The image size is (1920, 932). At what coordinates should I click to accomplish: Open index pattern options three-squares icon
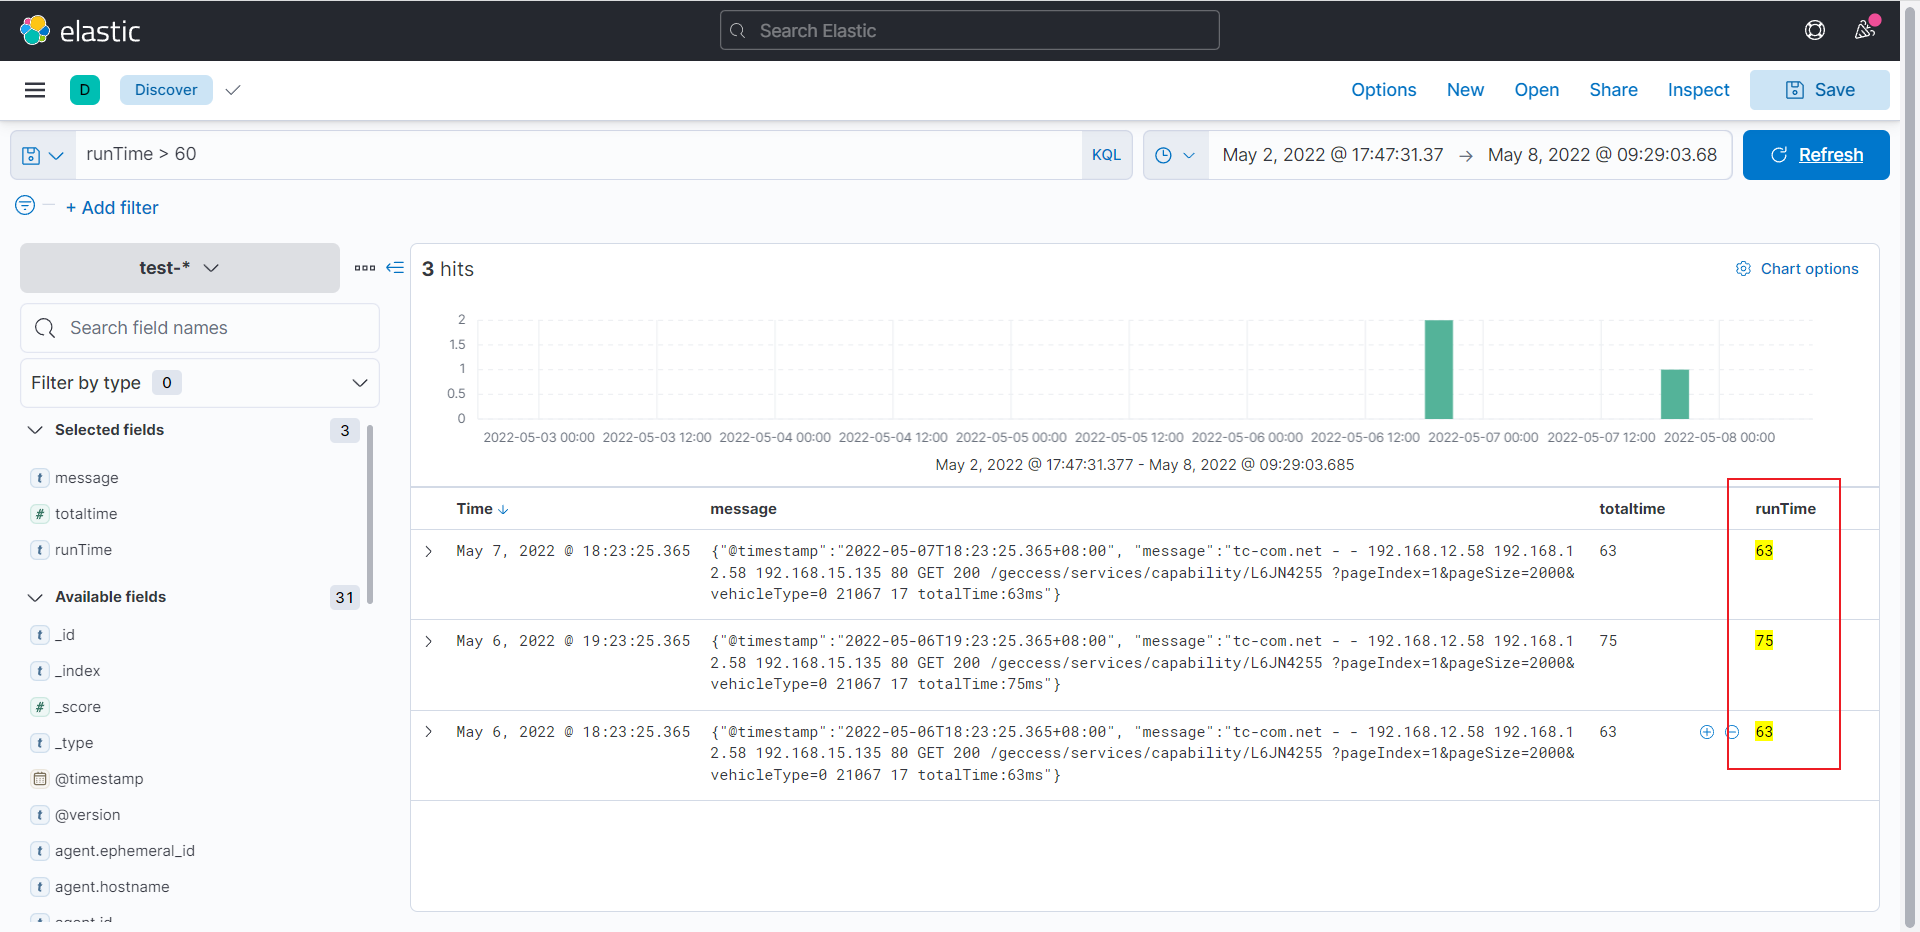[365, 268]
